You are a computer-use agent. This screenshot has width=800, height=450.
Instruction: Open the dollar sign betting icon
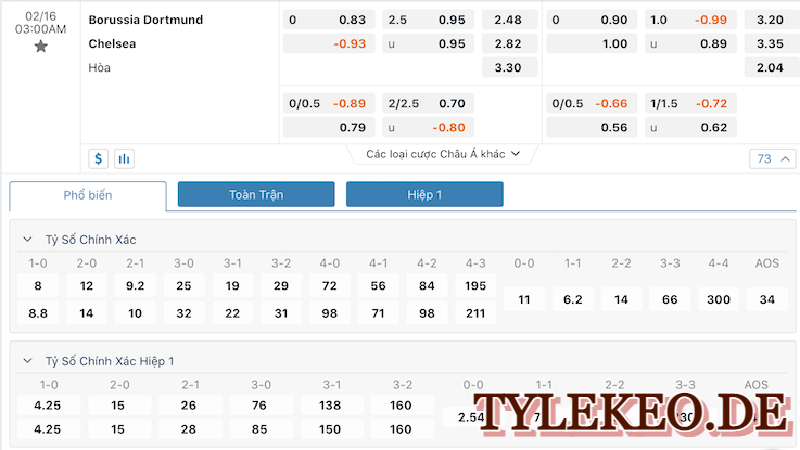pos(98,159)
